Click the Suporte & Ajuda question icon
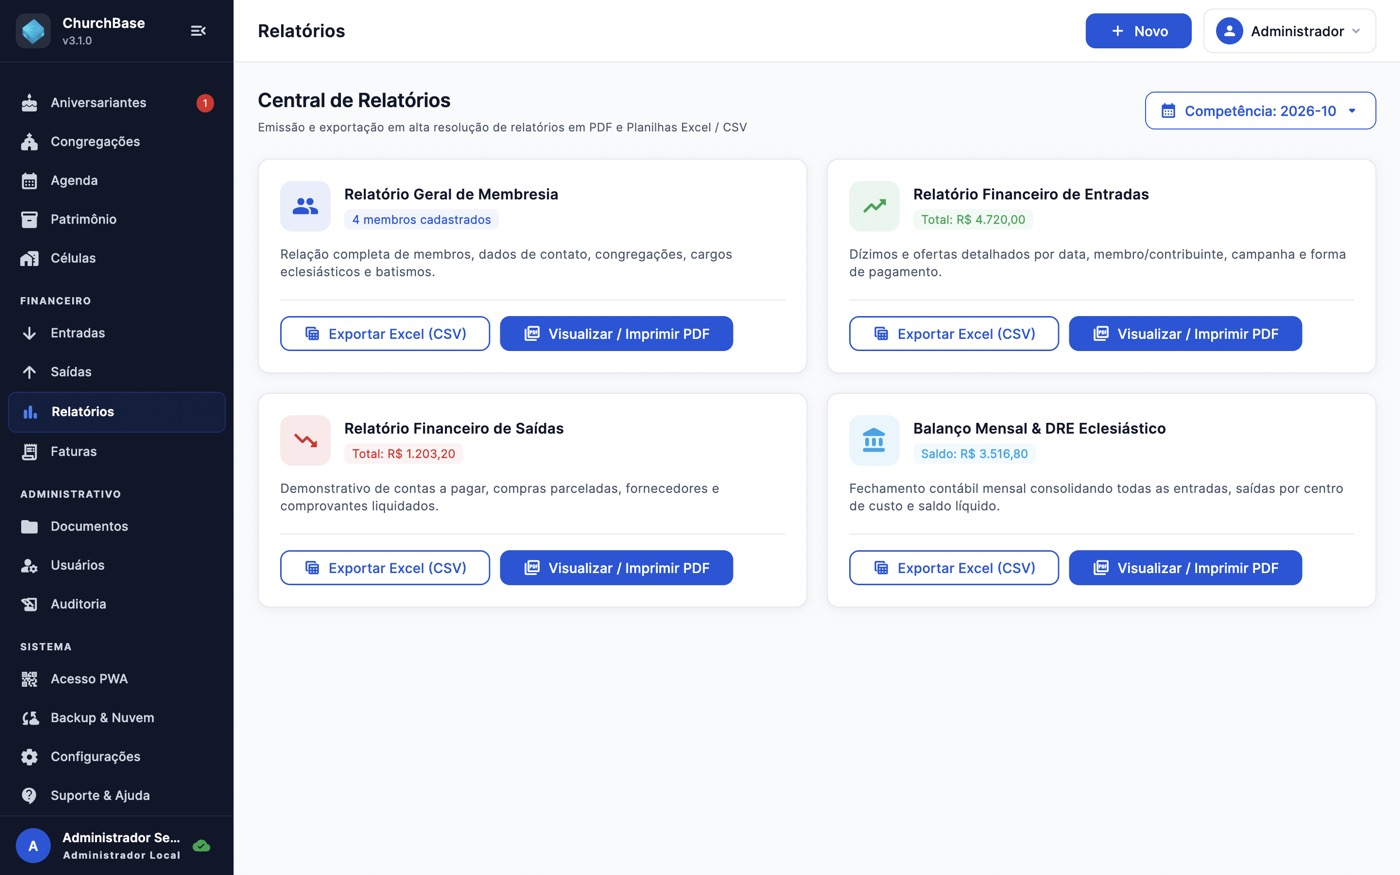Viewport: 1400px width, 875px height. click(30, 796)
